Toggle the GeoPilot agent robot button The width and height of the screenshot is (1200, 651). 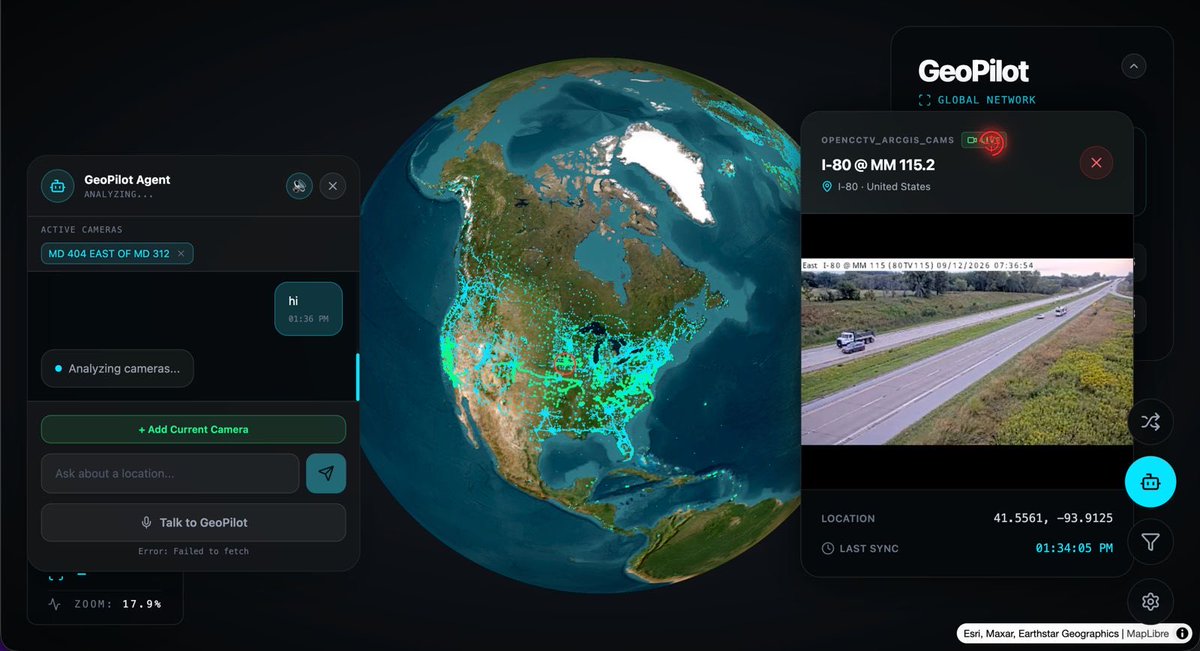click(x=1150, y=482)
